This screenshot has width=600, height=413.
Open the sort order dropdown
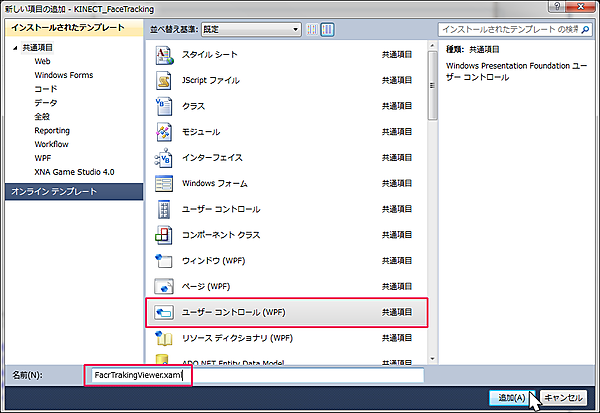click(x=251, y=29)
